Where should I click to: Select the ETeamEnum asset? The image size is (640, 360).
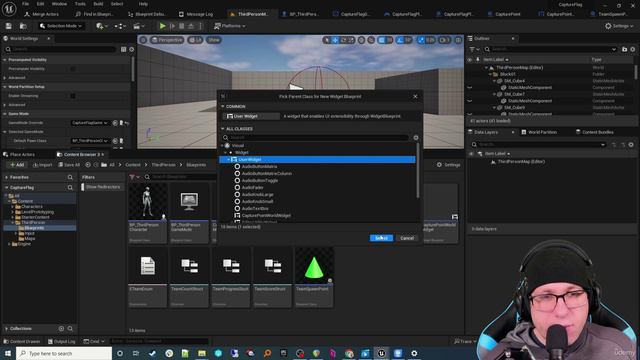coord(147,266)
